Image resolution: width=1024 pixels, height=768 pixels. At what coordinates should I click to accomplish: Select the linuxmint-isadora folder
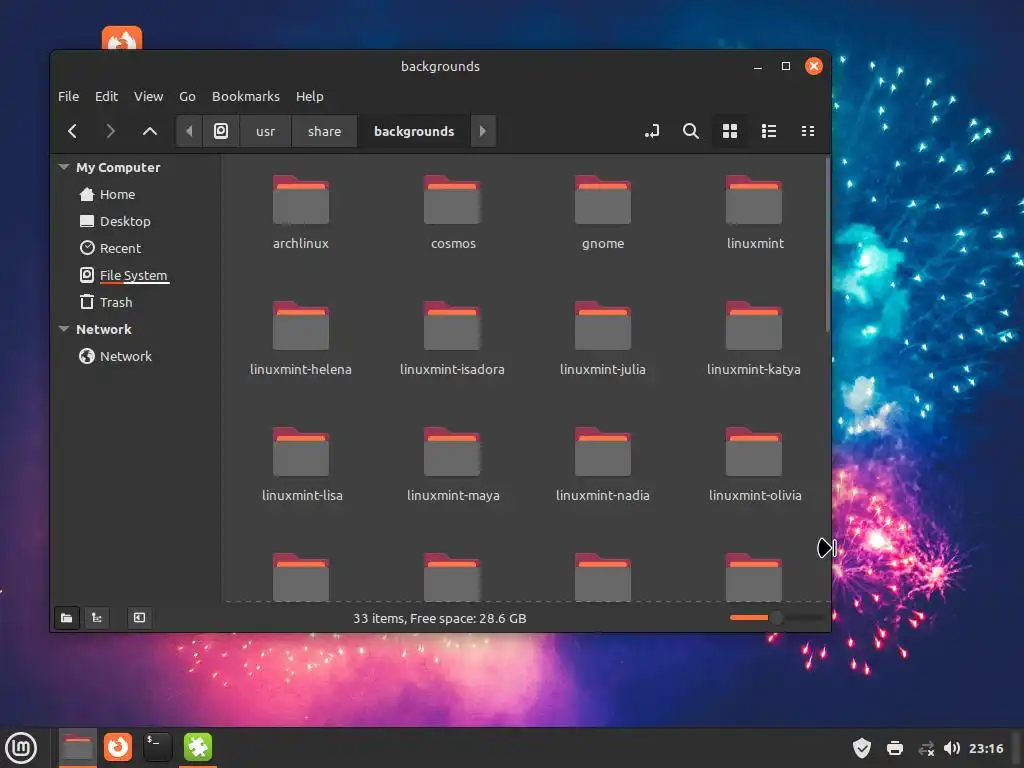click(452, 338)
